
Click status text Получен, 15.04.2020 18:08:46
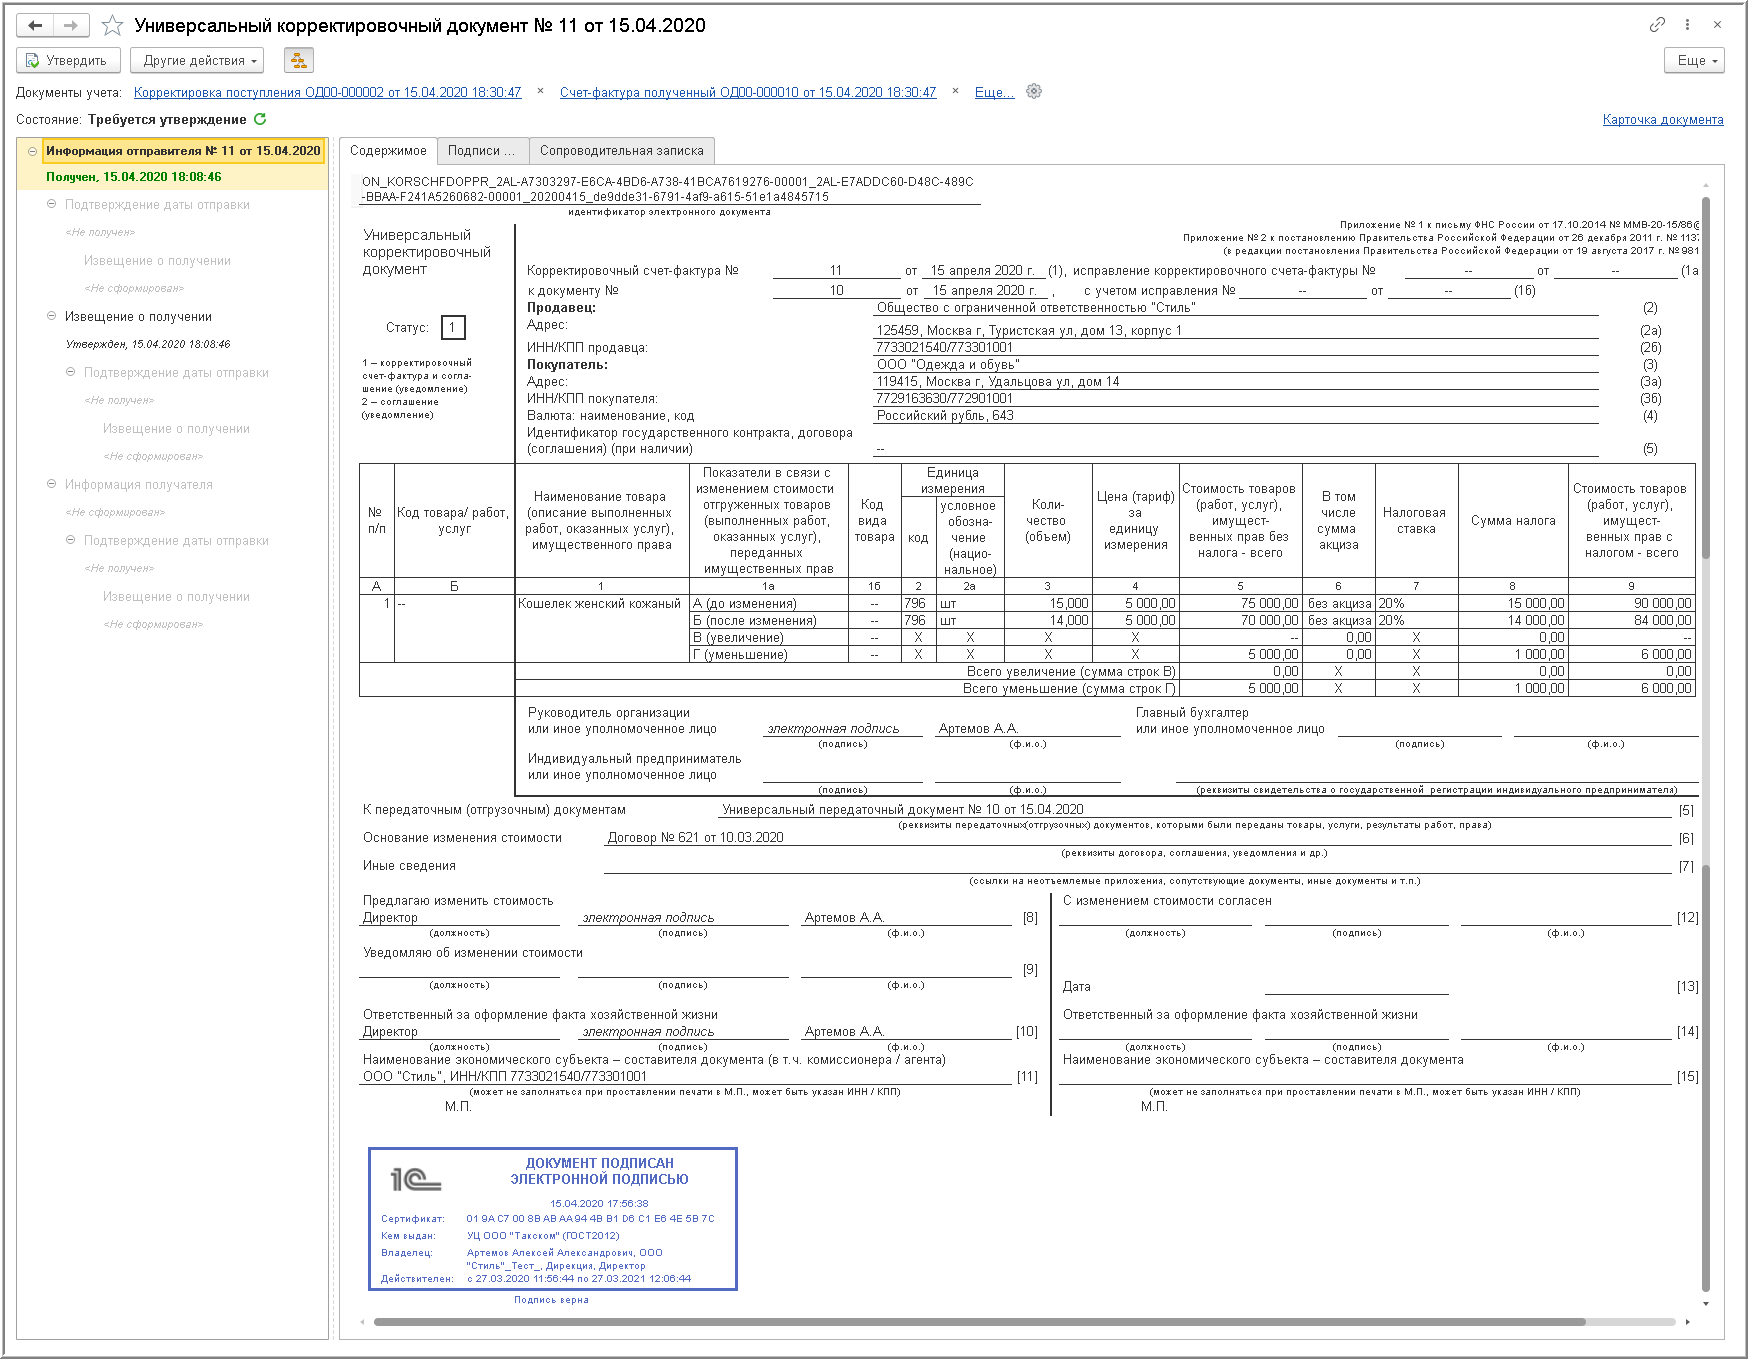tap(134, 177)
